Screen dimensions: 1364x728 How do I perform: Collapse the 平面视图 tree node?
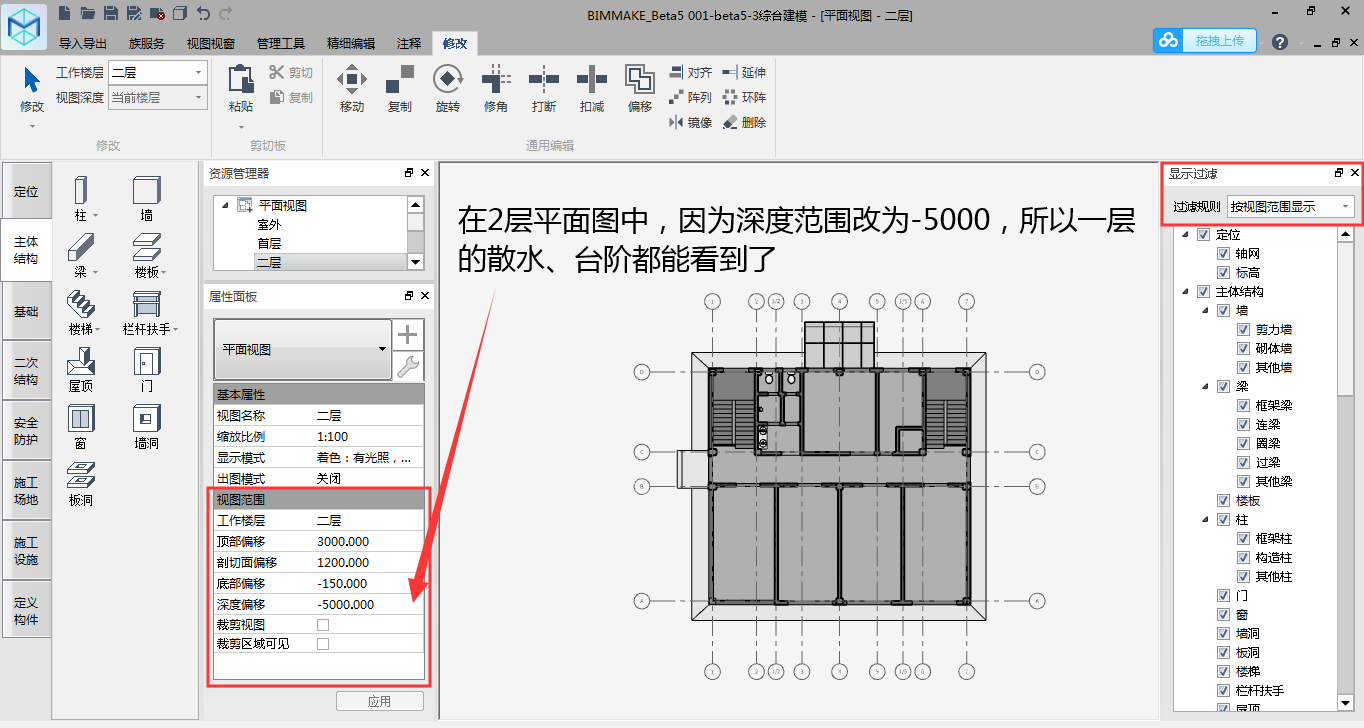click(225, 206)
